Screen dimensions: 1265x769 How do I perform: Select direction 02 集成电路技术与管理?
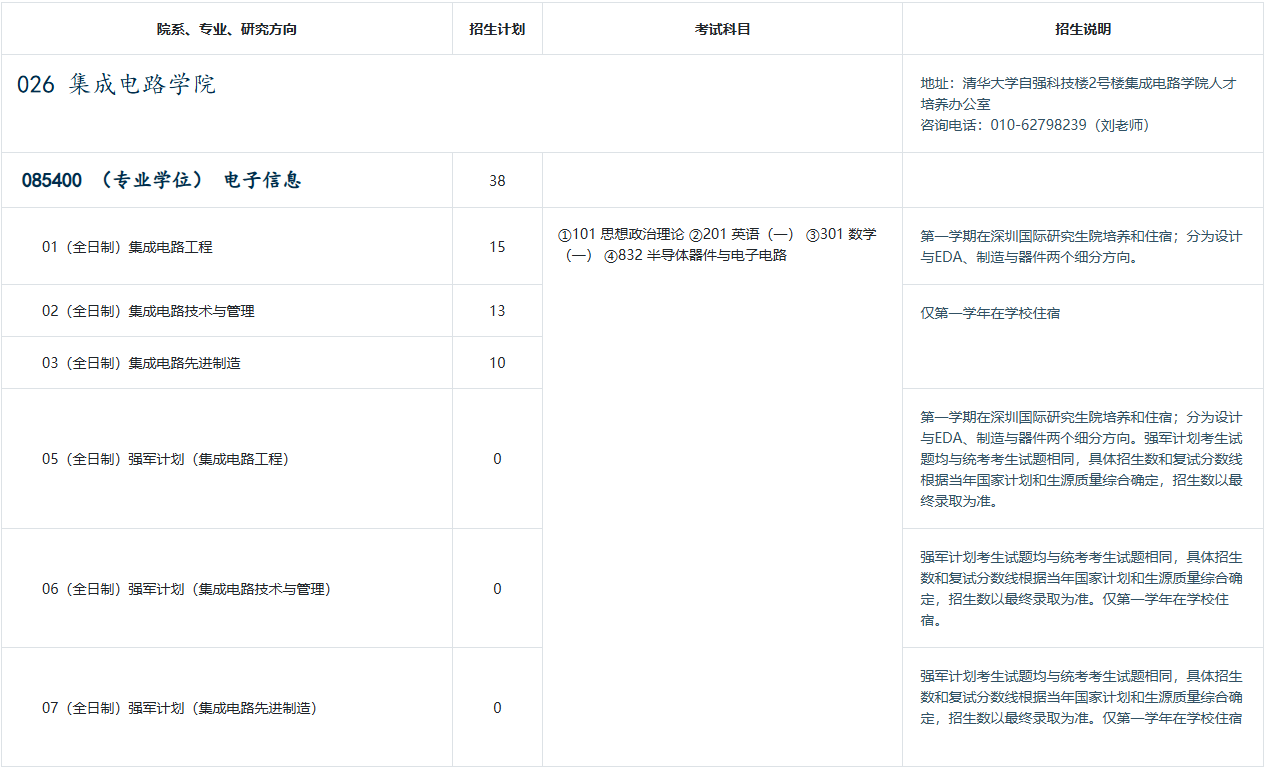[148, 311]
